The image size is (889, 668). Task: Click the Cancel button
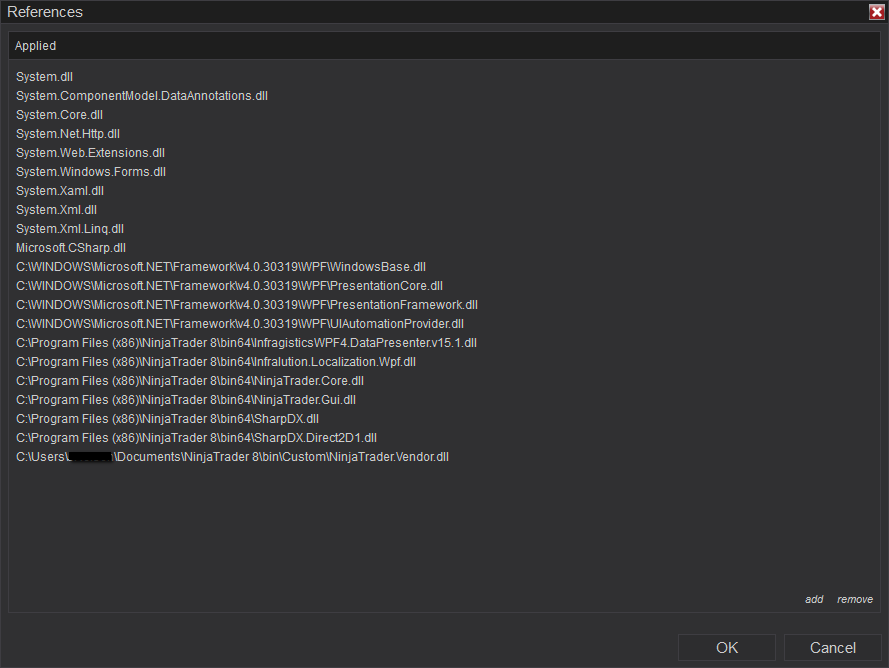pos(832,648)
